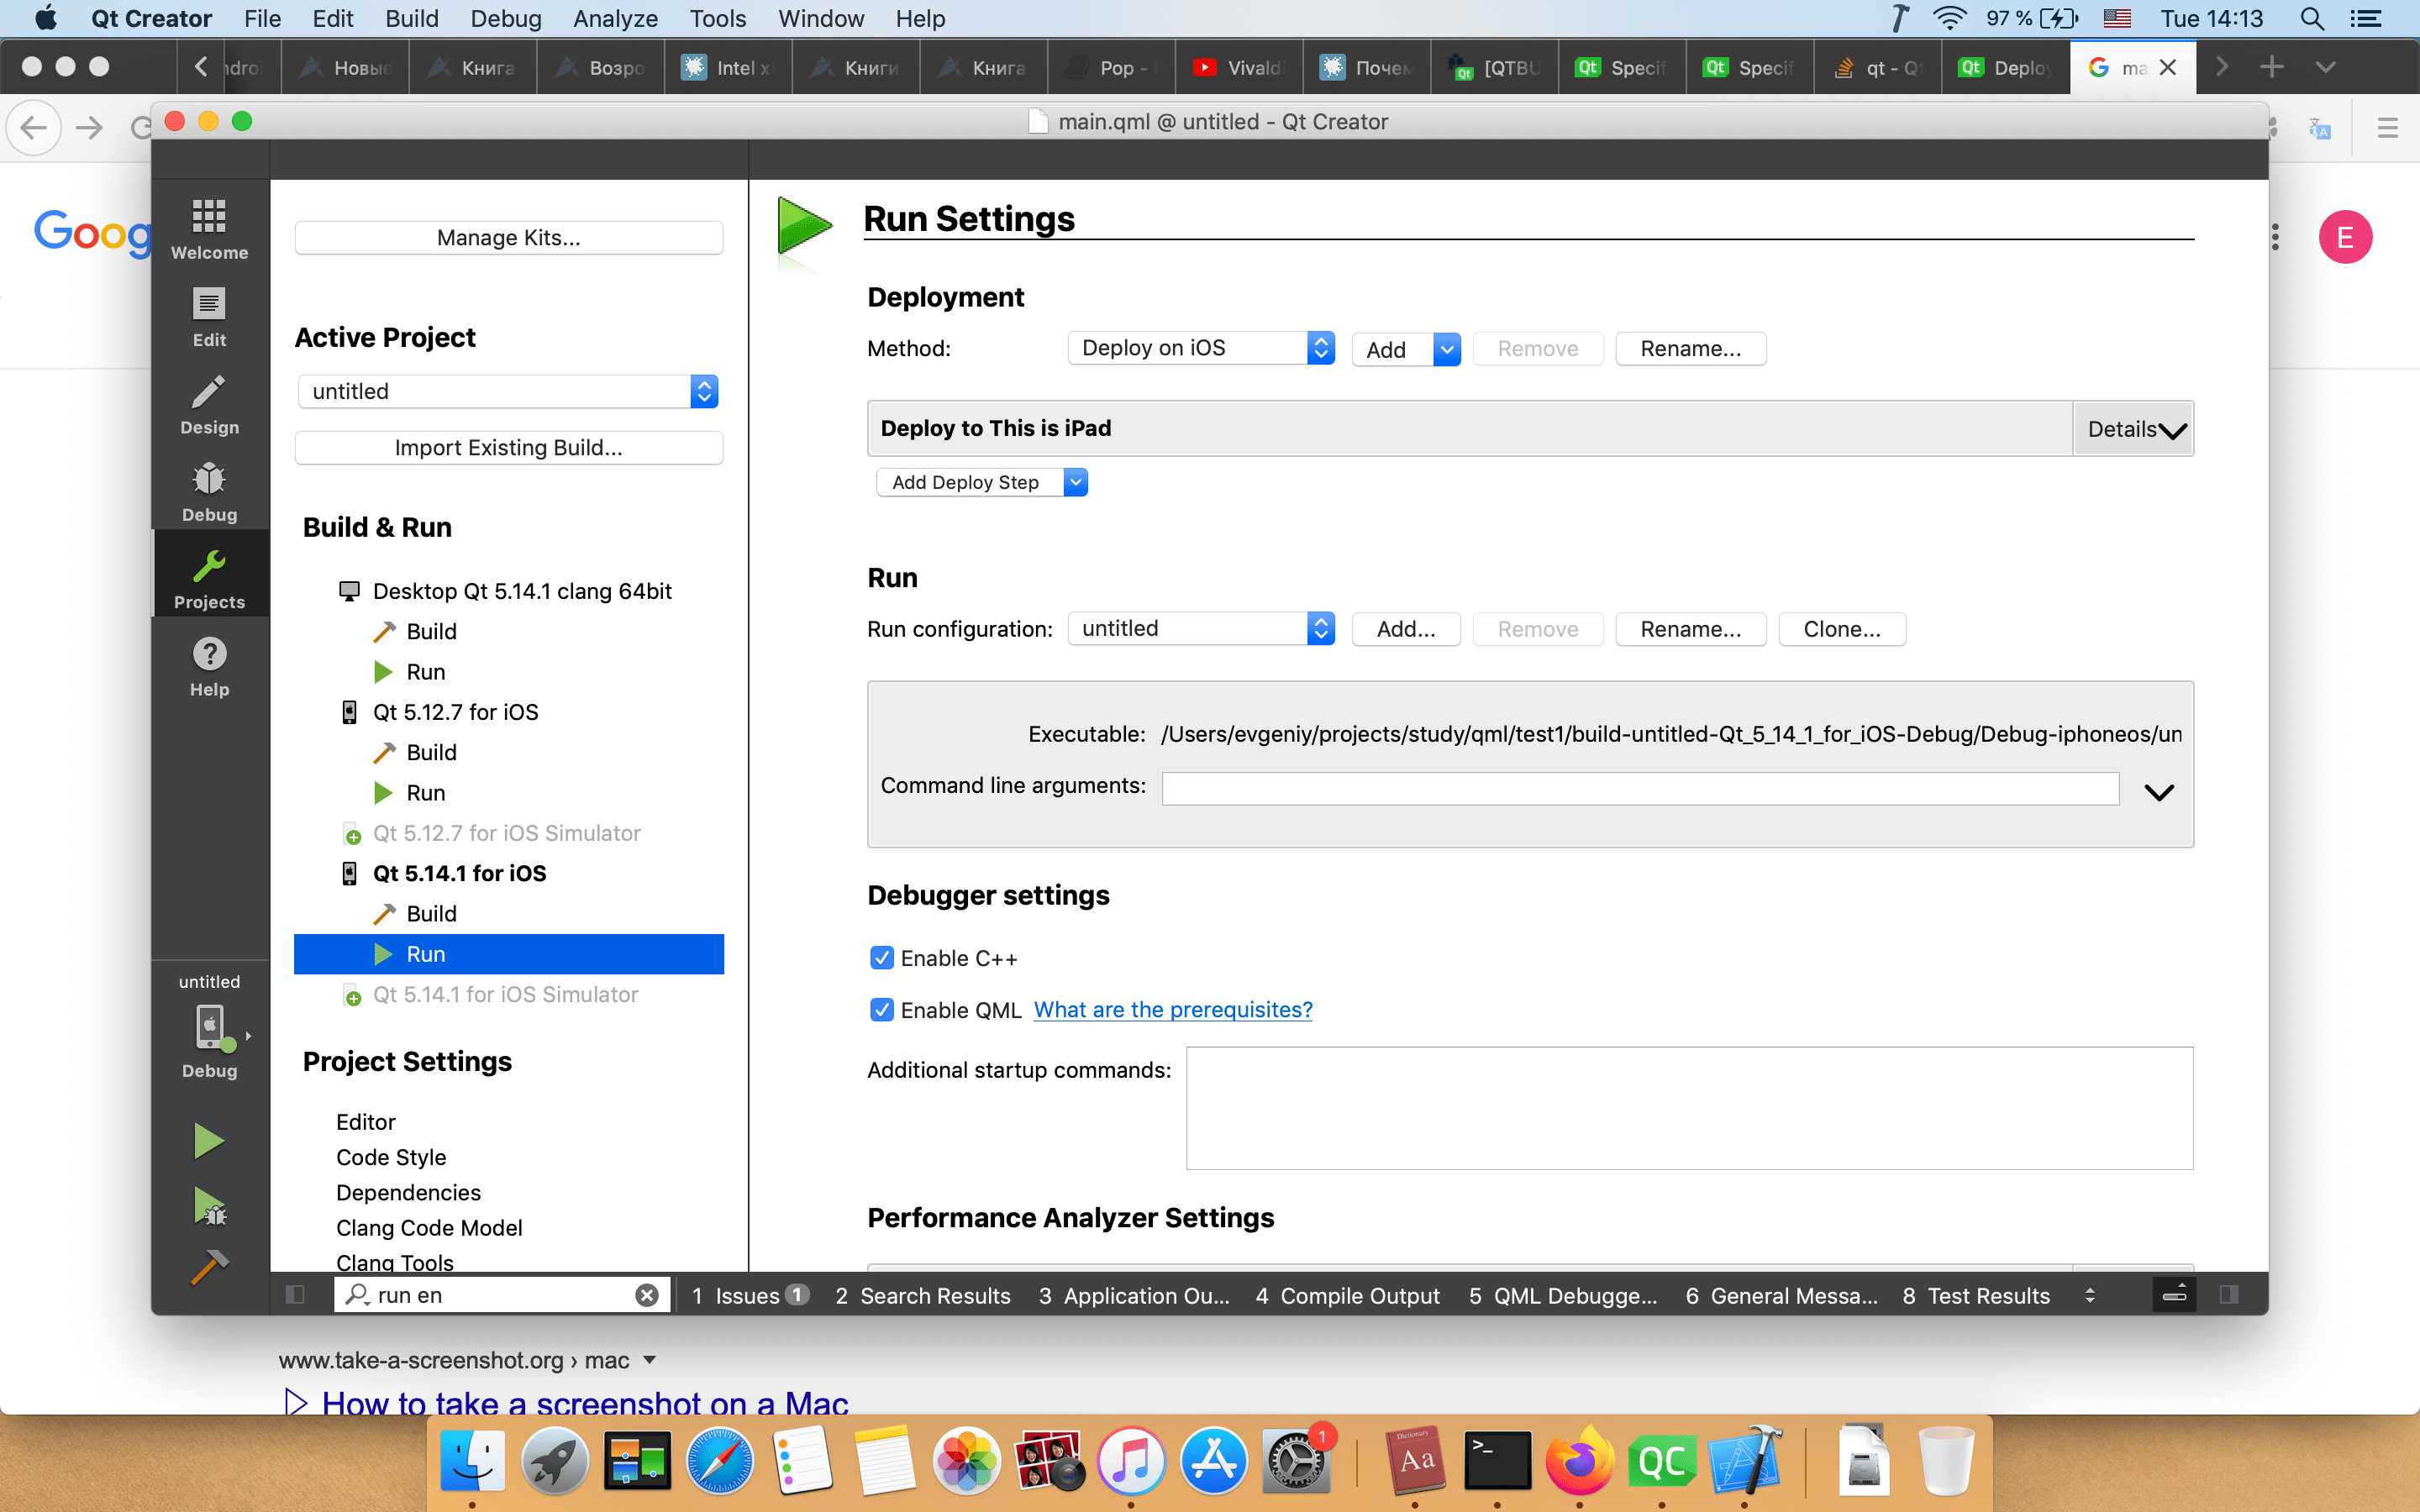Open 'How to take a screenshot on a Mac' link
2420x1512 pixels.
tap(585, 1403)
